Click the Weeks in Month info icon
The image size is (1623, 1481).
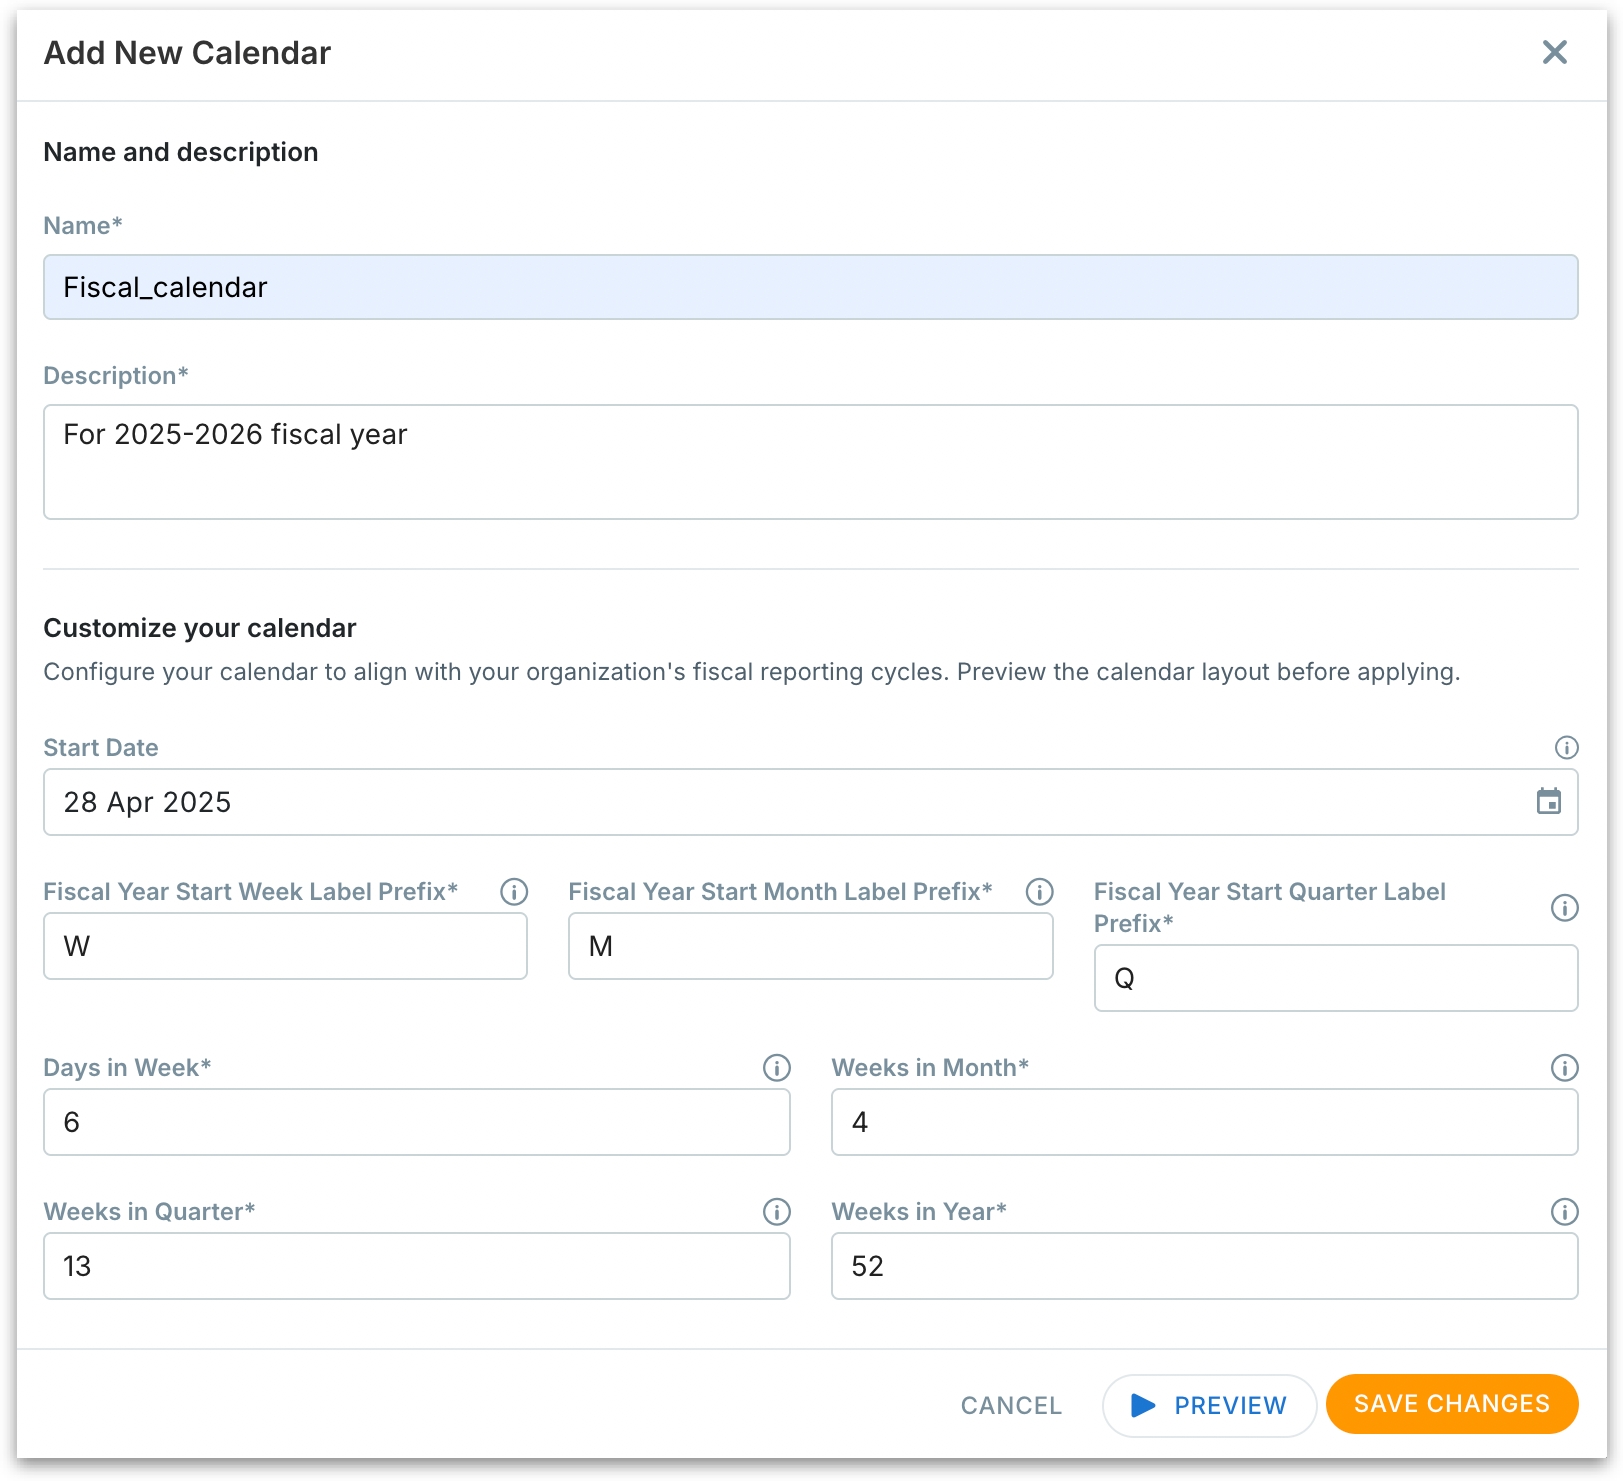pos(1564,1068)
